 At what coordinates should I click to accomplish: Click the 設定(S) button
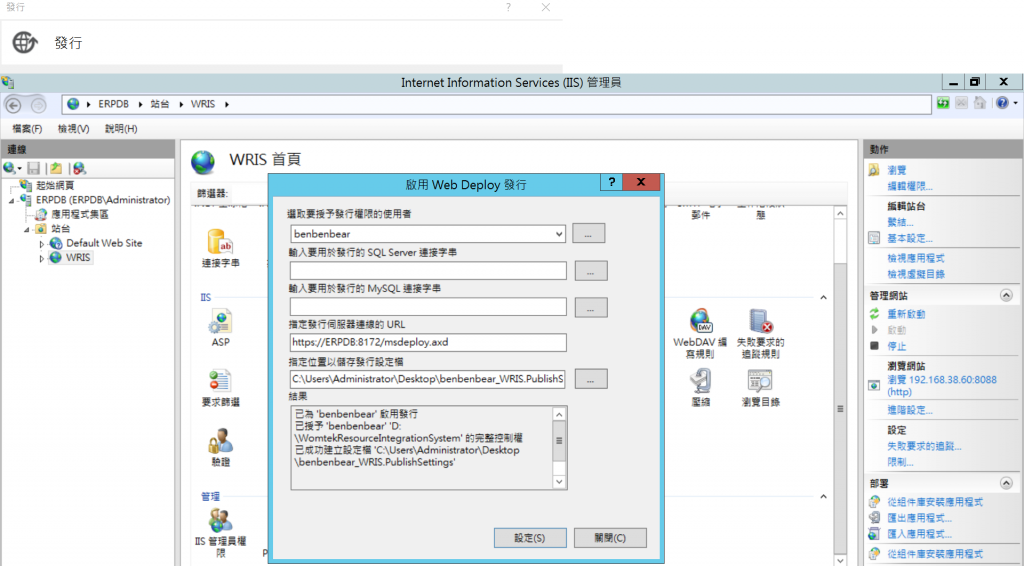pyautogui.click(x=530, y=538)
